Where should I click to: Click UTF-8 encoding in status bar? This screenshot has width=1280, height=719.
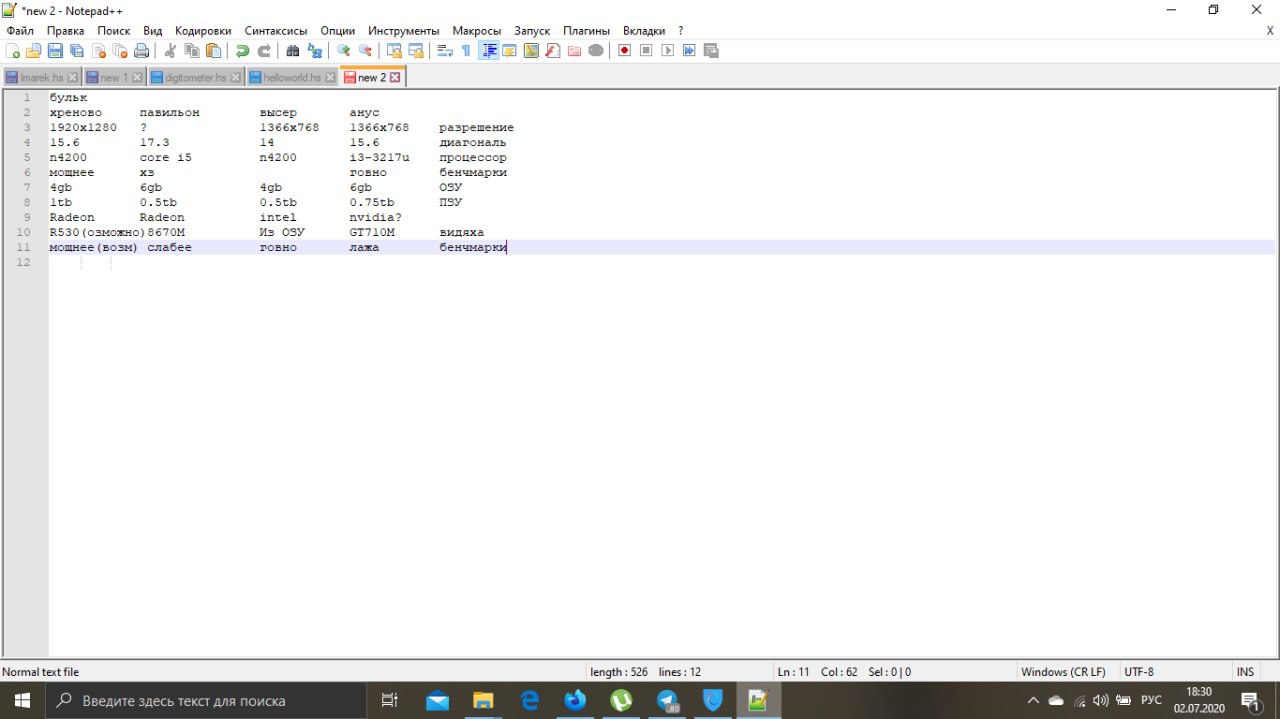click(1139, 672)
